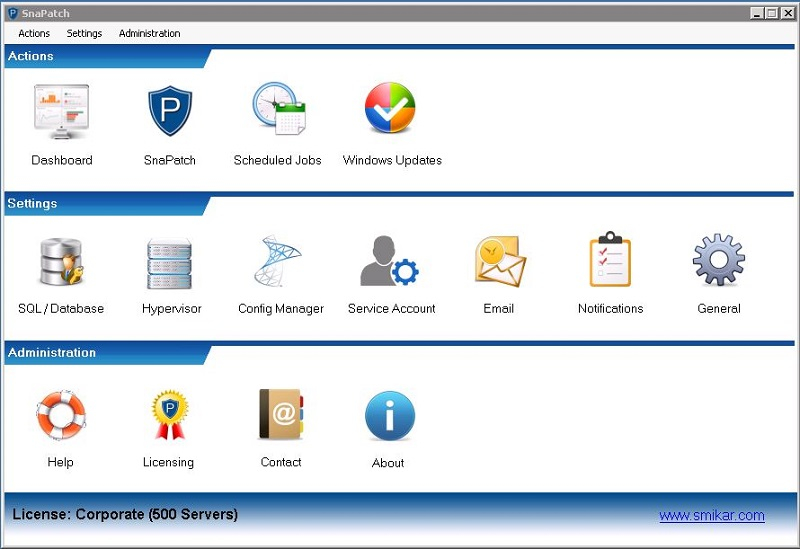The image size is (800, 549).
Task: Open the Windows Updates icon
Action: pos(390,108)
